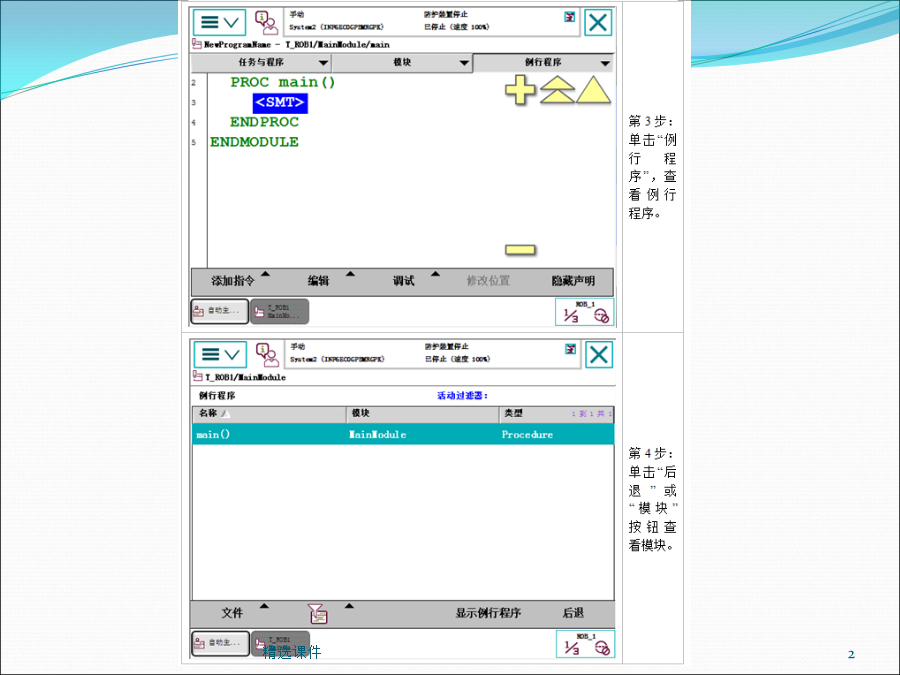Image resolution: width=900 pixels, height=675 pixels.
Task: Open the filter funnel icon menu
Action: pyautogui.click(x=317, y=614)
